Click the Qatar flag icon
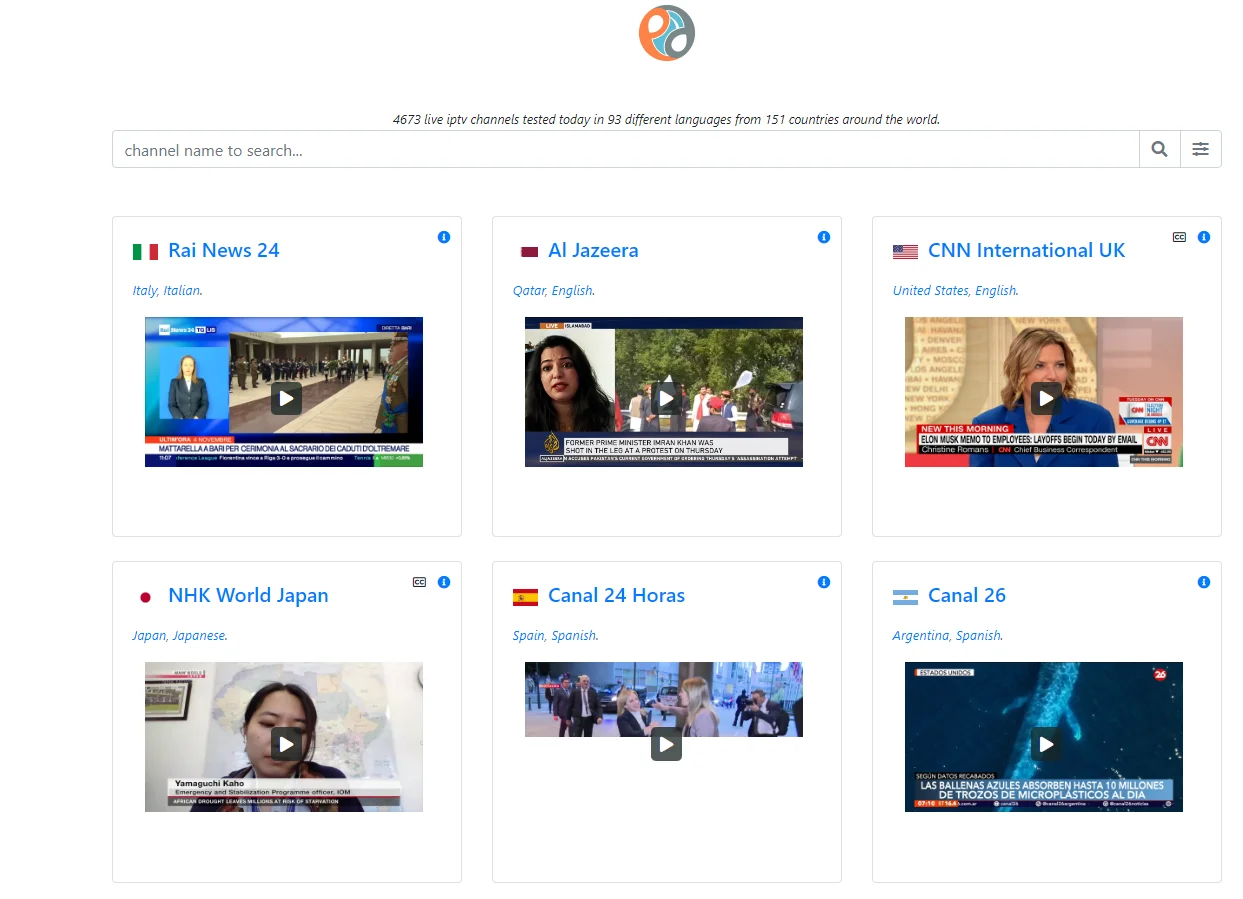The width and height of the screenshot is (1243, 899). point(529,252)
